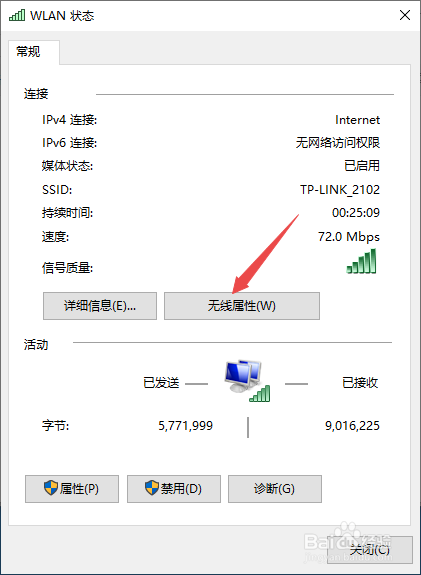Click sent bytes value 5,771,999

186,426
